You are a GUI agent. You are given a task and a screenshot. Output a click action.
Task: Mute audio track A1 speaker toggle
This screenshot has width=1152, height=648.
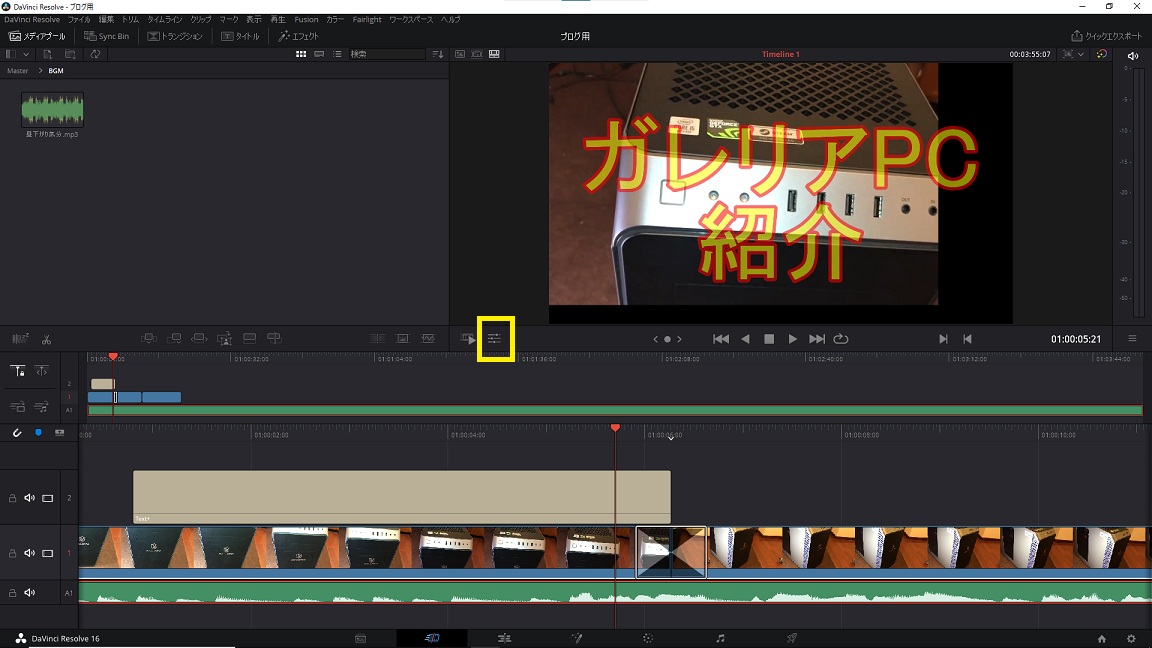point(28,592)
